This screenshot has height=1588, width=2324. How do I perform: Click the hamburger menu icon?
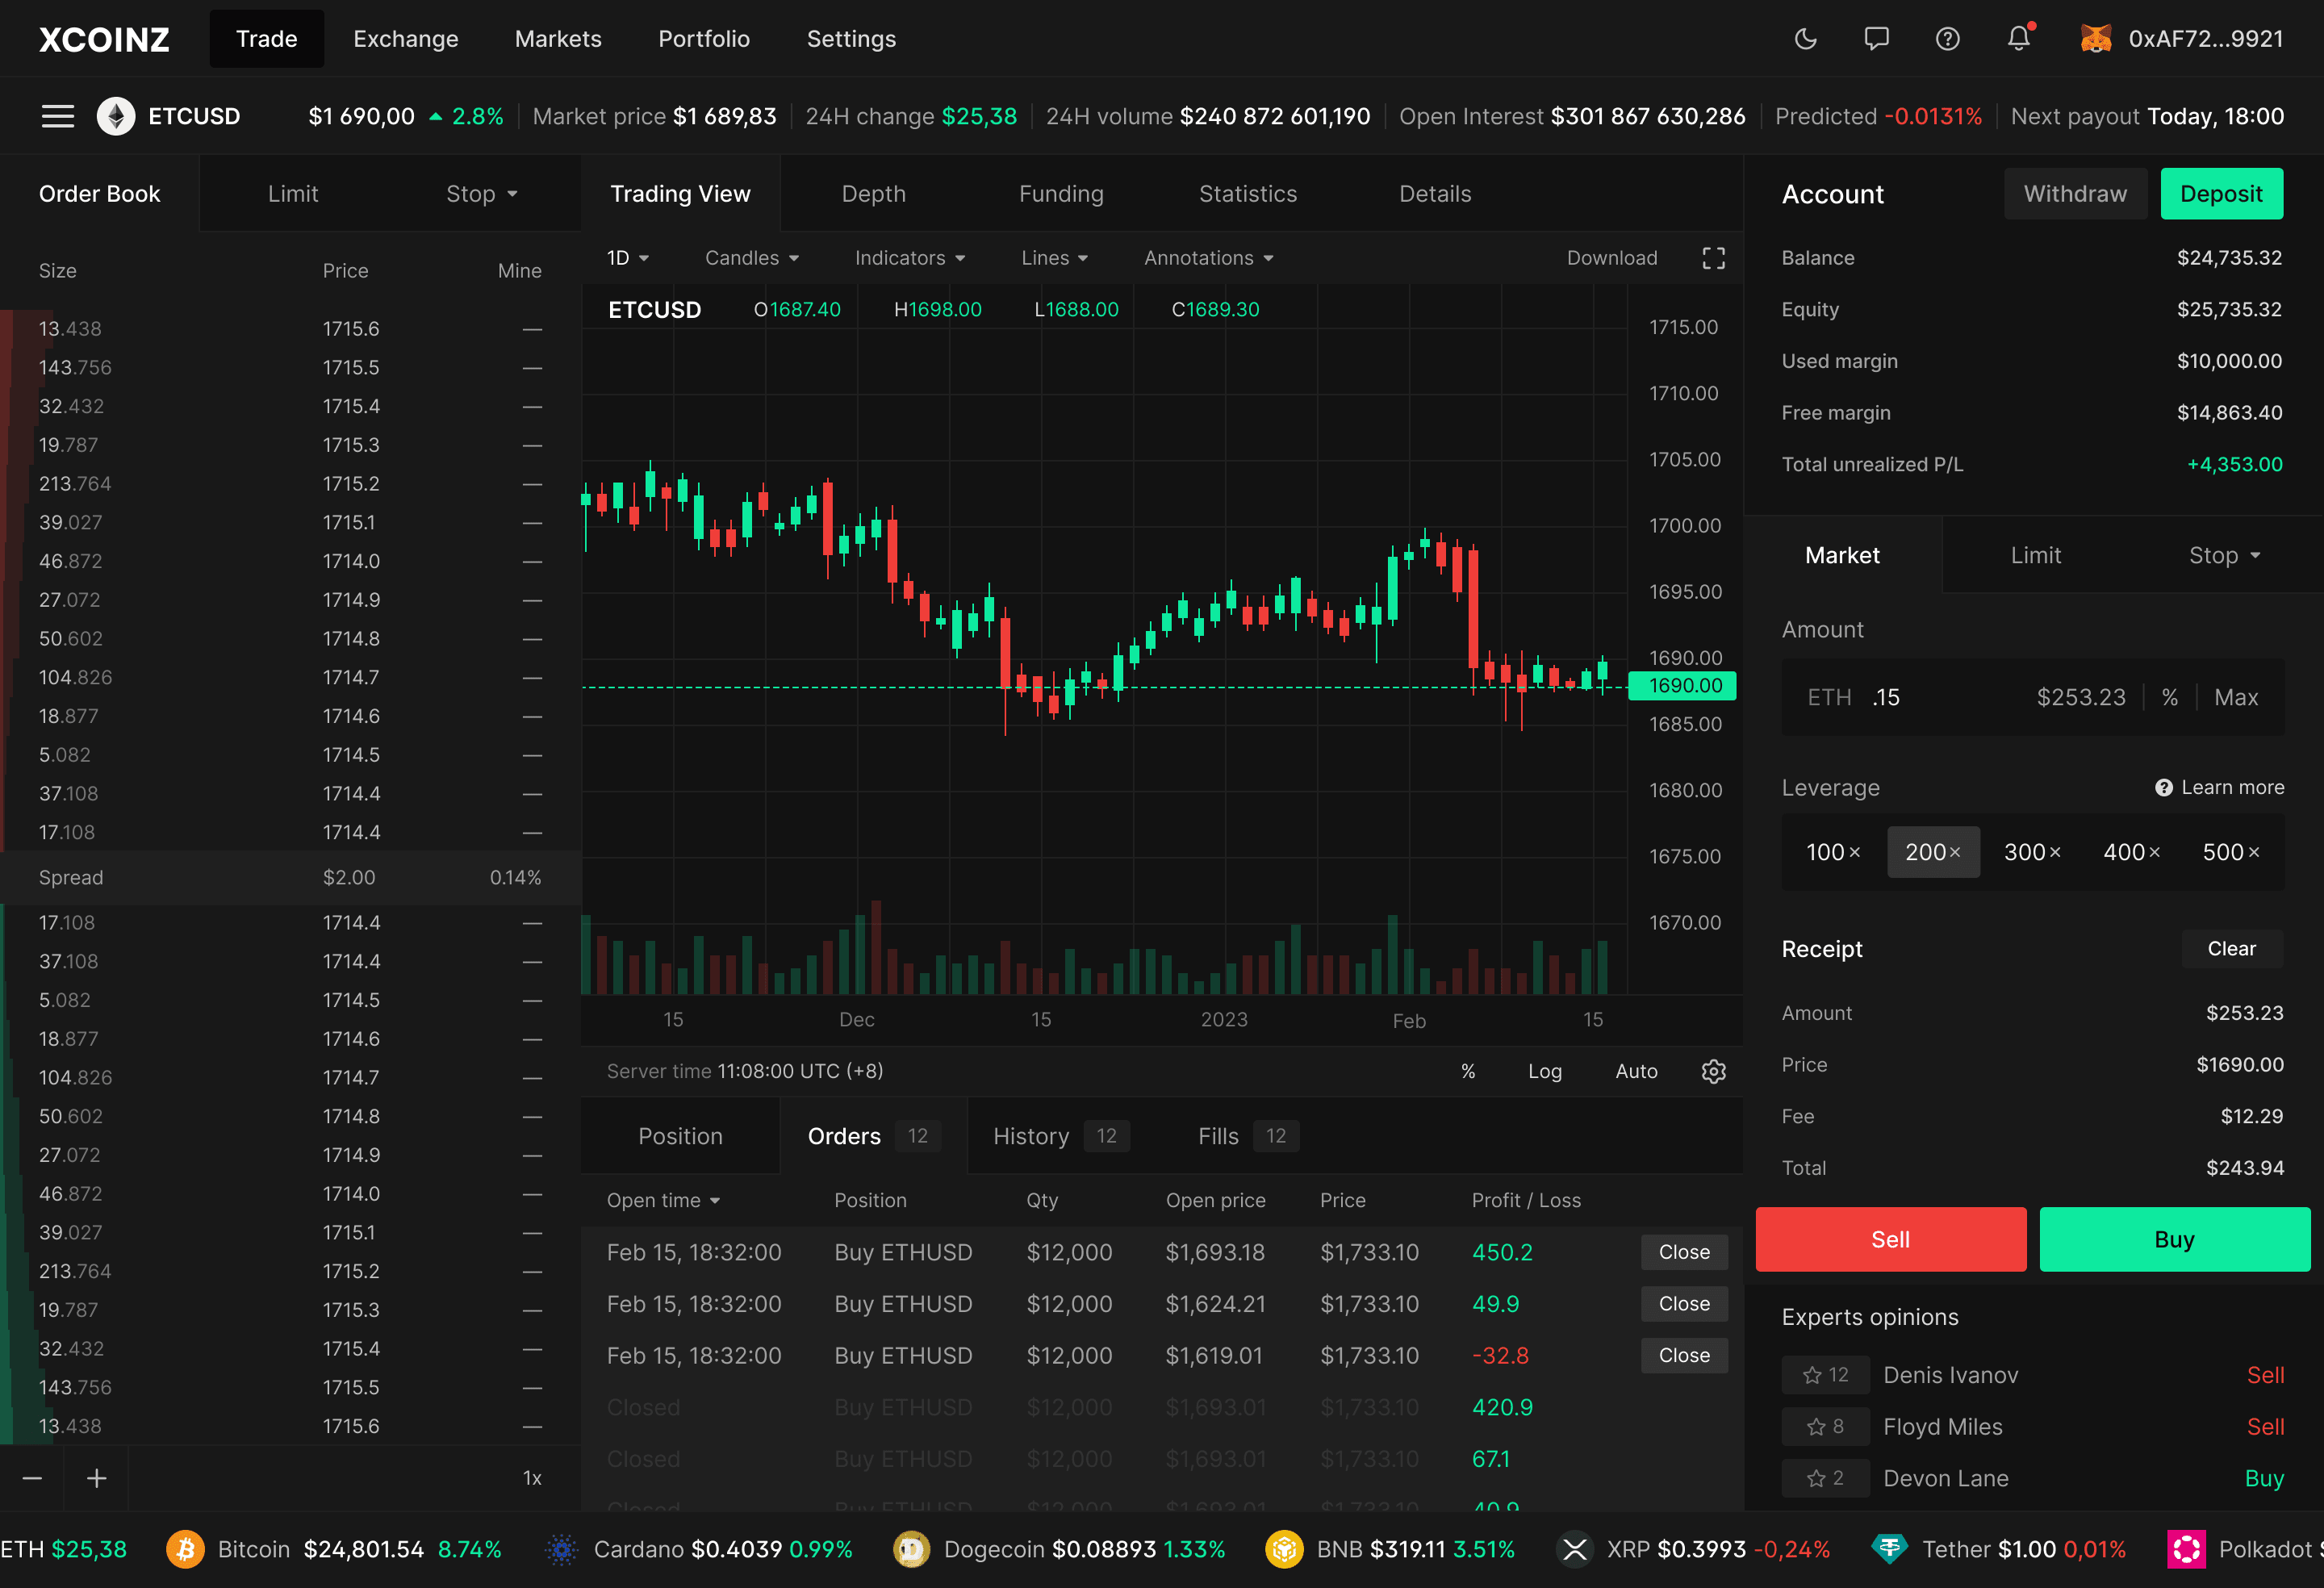[58, 115]
